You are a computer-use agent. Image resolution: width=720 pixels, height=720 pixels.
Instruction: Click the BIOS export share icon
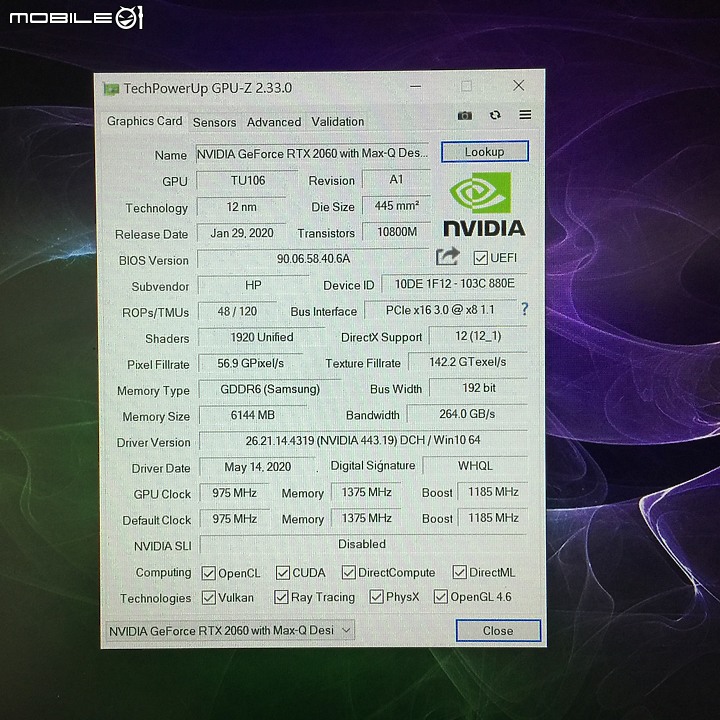click(x=448, y=256)
